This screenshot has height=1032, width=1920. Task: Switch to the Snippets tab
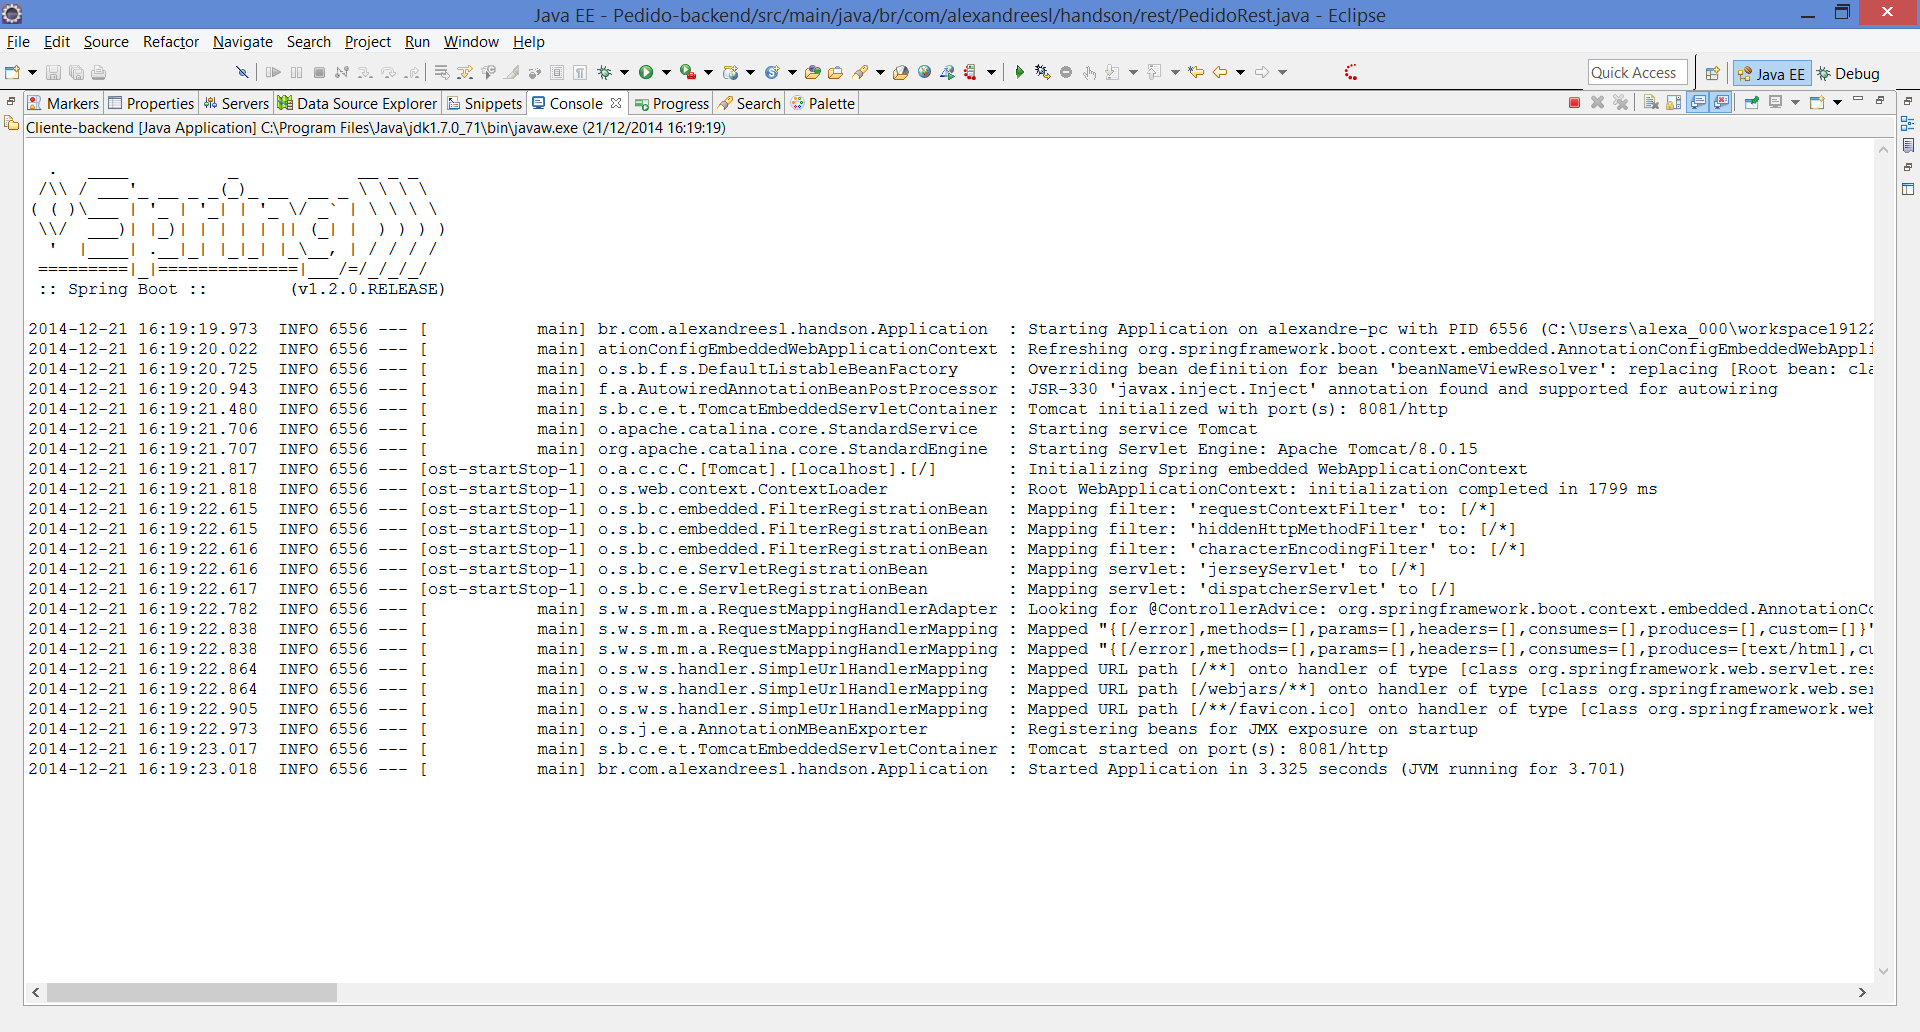[x=485, y=103]
